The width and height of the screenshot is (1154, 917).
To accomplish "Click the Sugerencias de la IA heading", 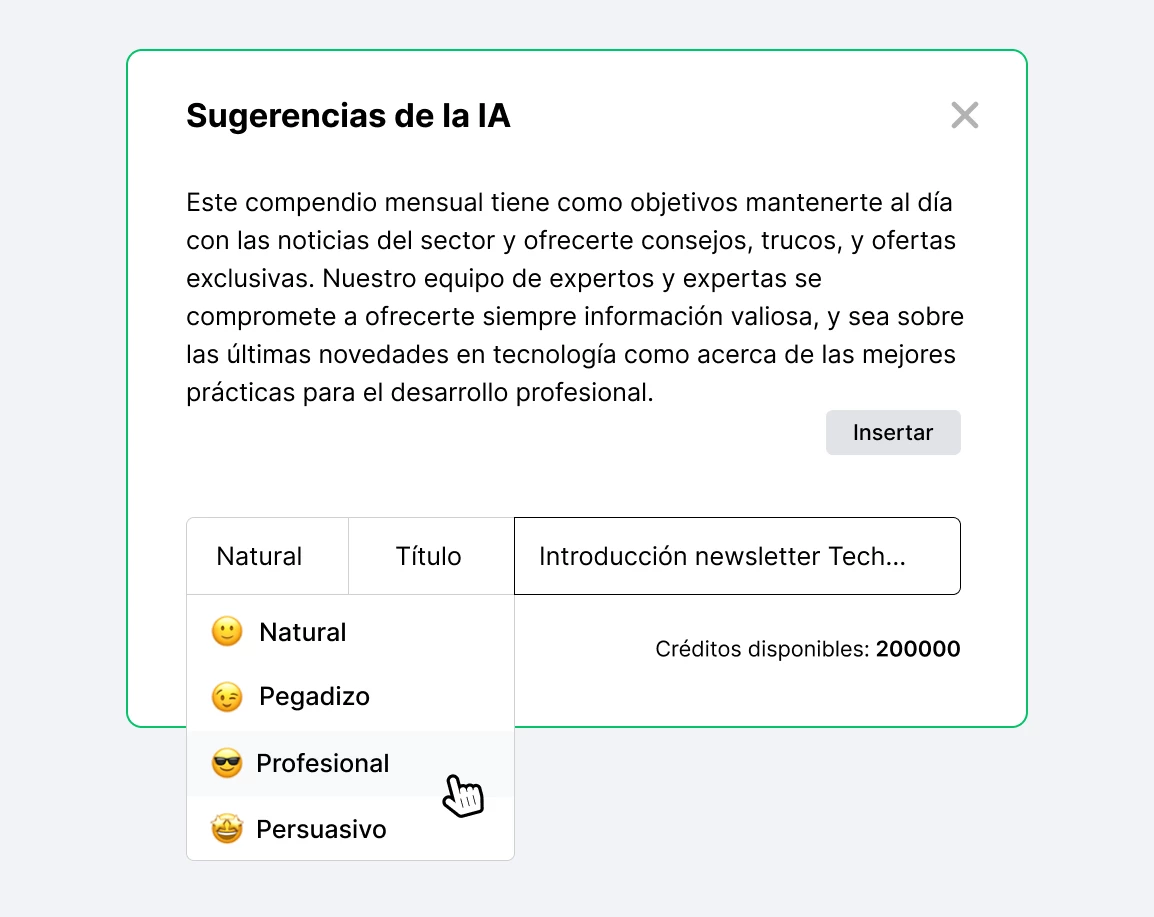I will 348,116.
